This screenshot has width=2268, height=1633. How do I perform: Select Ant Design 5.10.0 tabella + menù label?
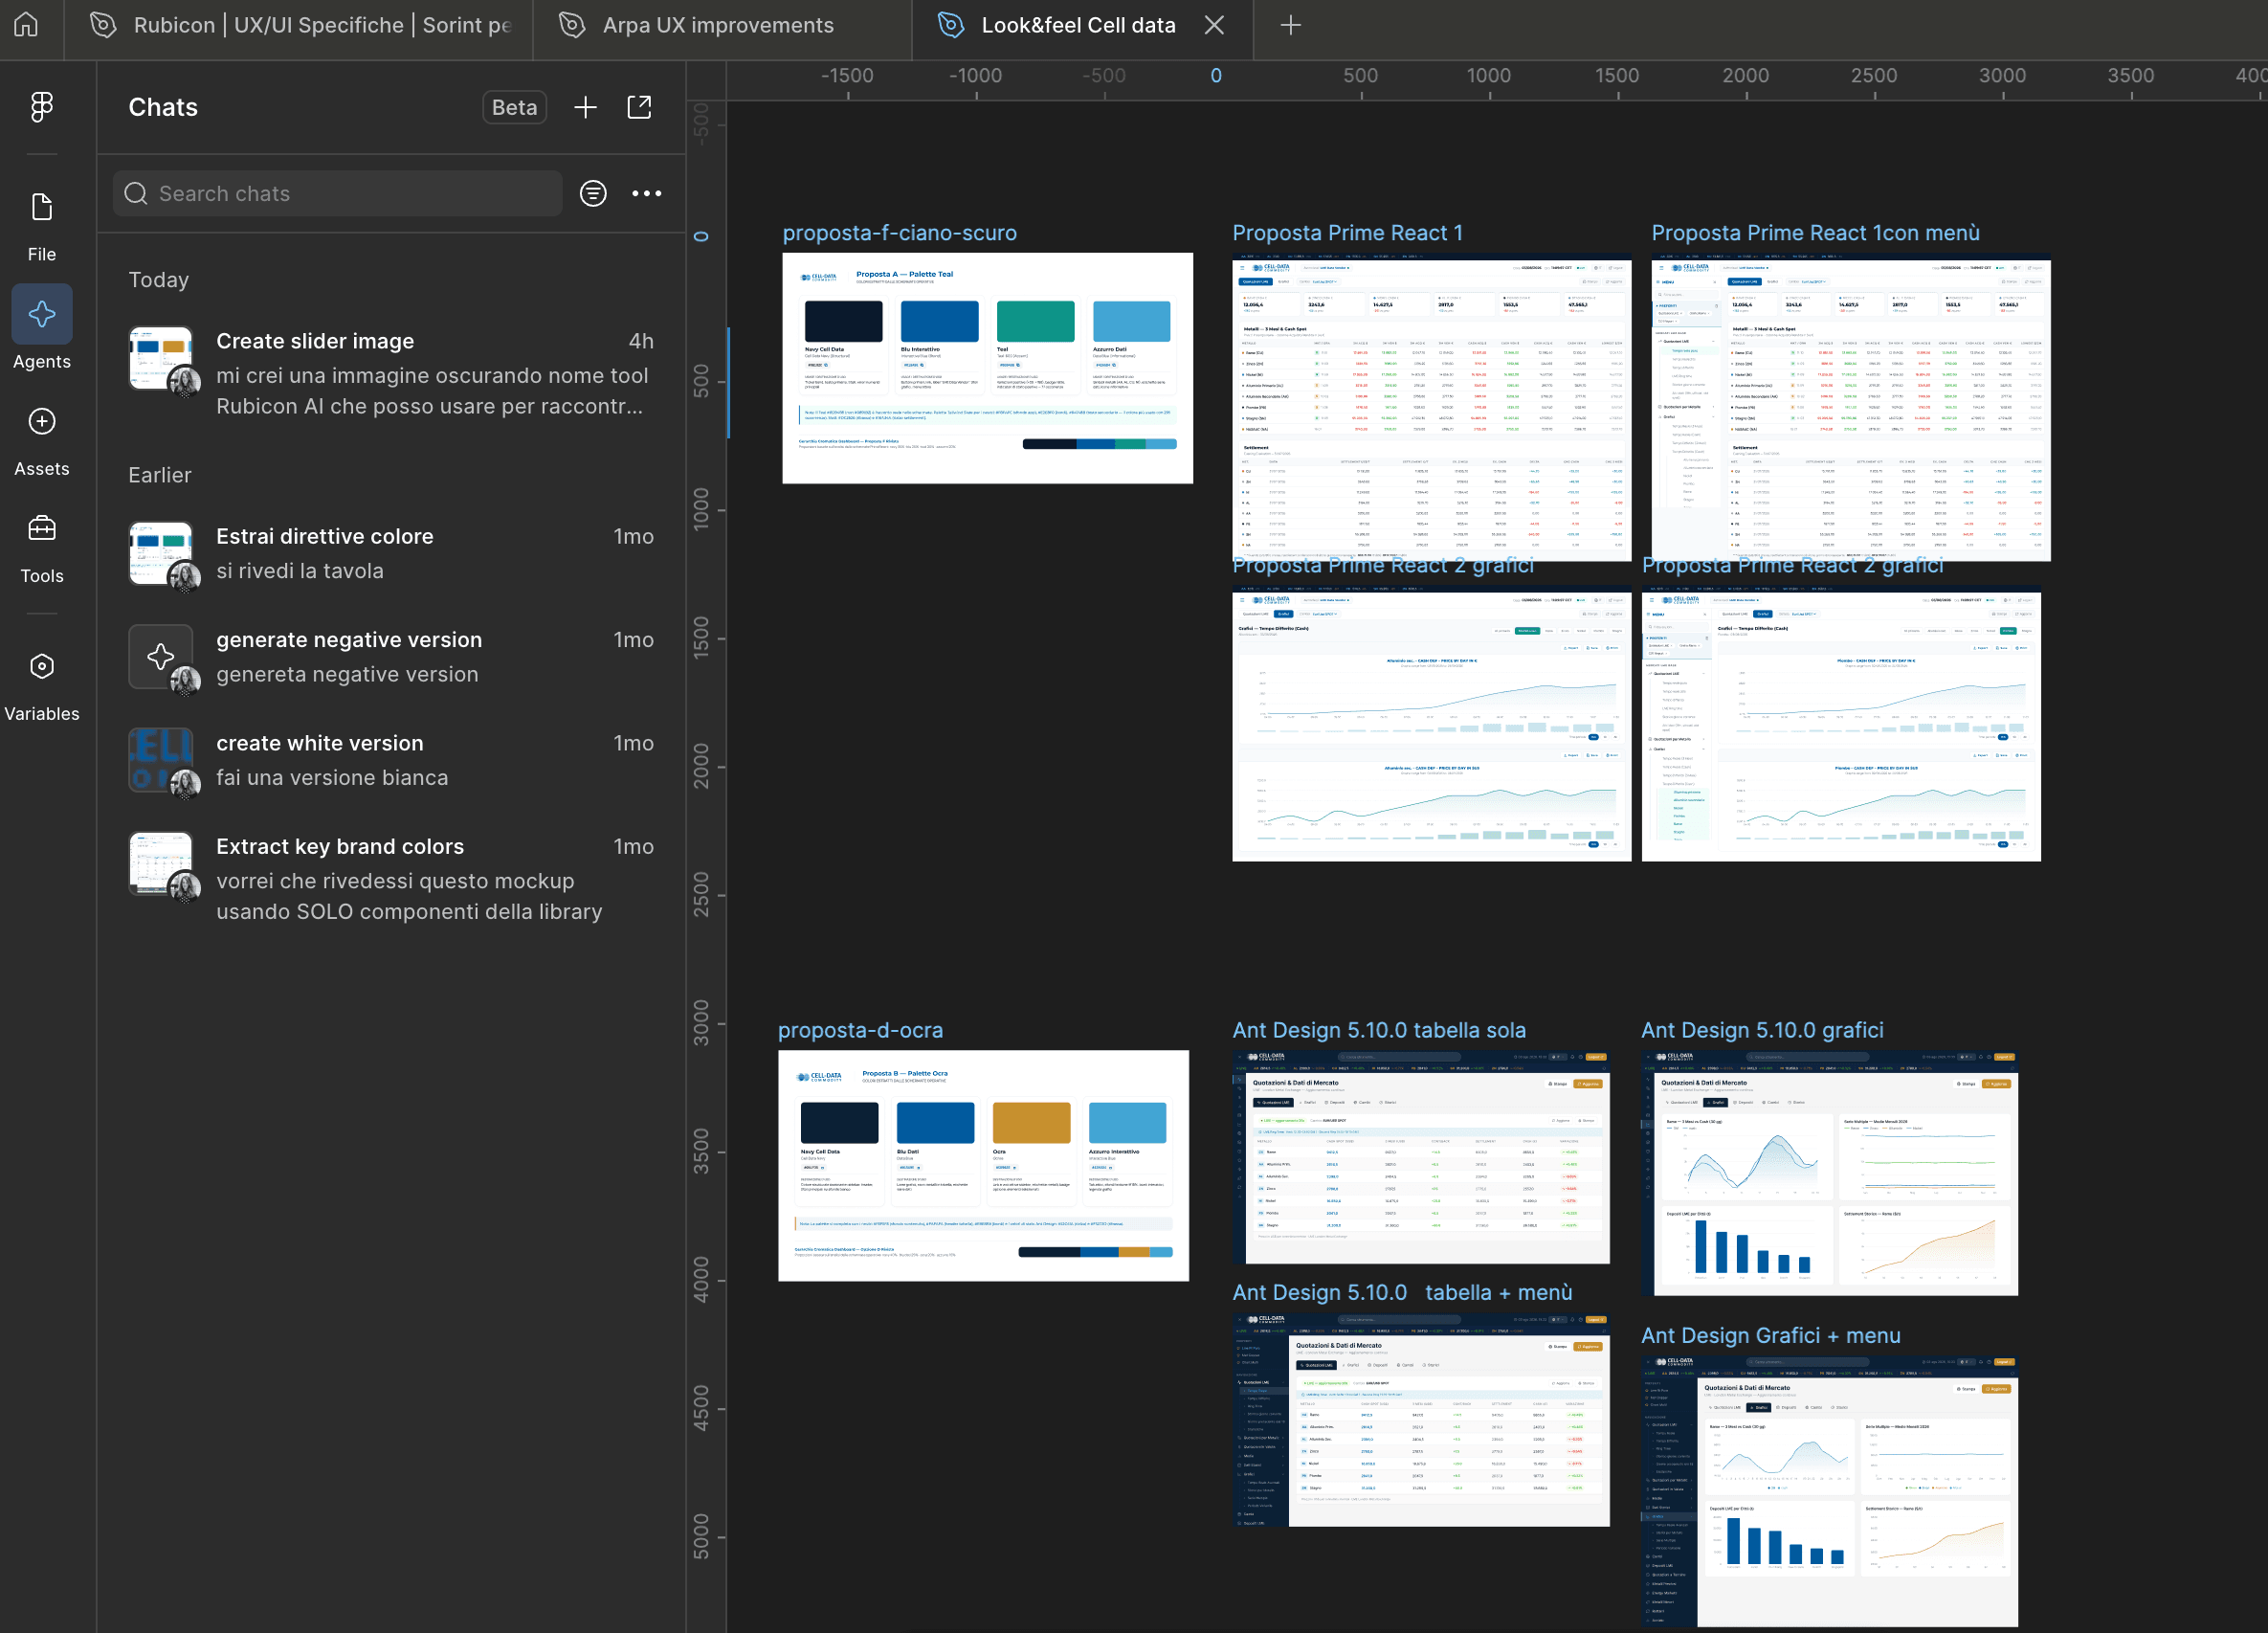(x=1402, y=1292)
